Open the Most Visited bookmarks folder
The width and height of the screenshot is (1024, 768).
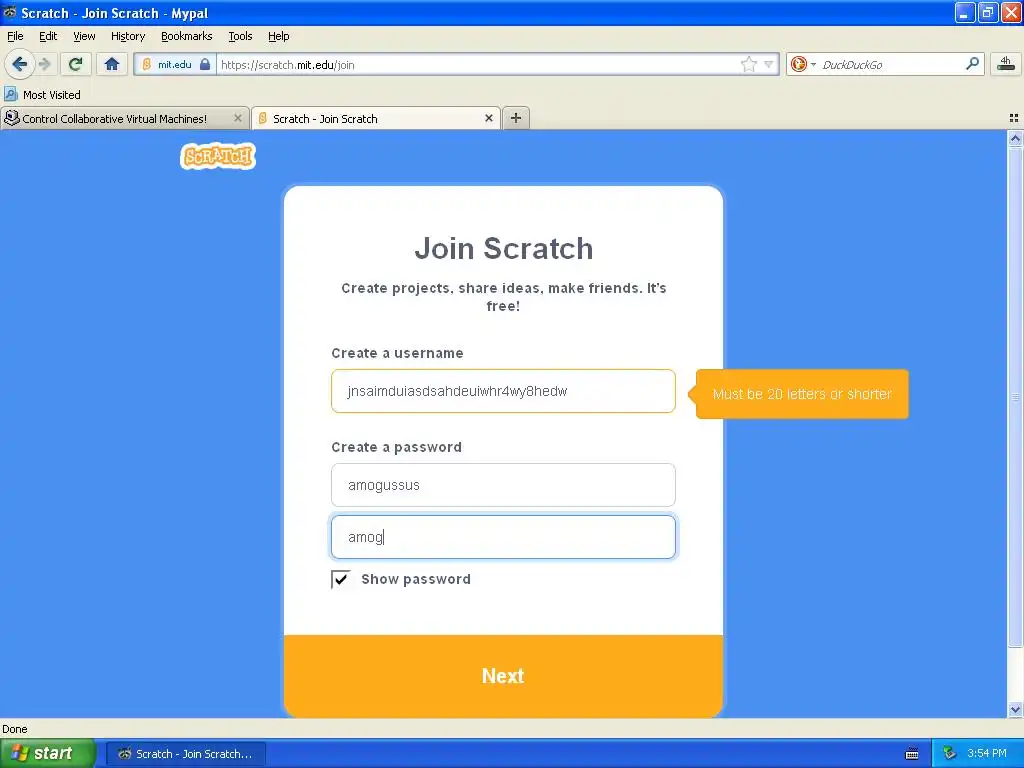(42, 95)
